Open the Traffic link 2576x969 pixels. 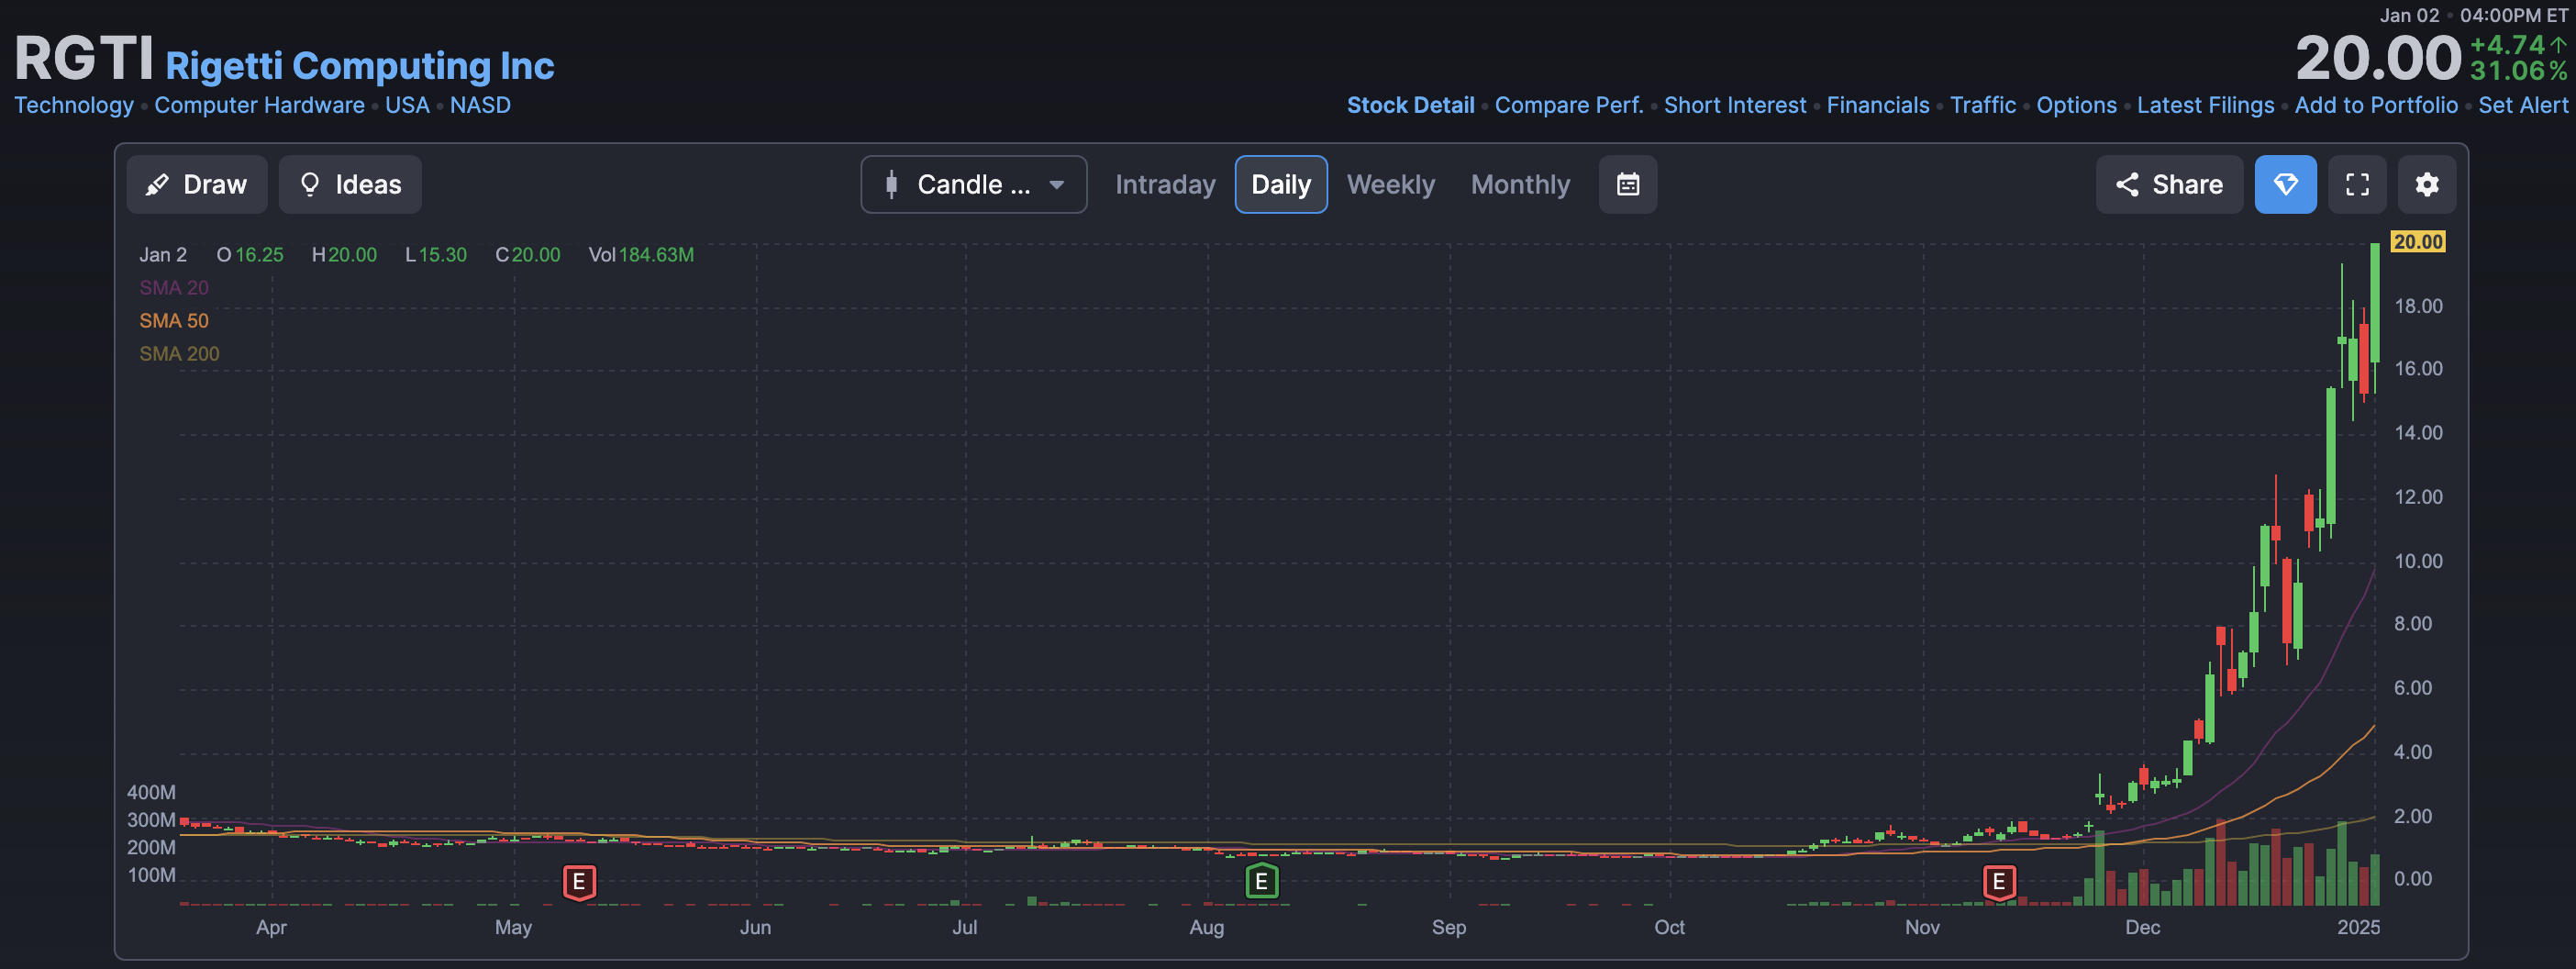(x=1983, y=105)
